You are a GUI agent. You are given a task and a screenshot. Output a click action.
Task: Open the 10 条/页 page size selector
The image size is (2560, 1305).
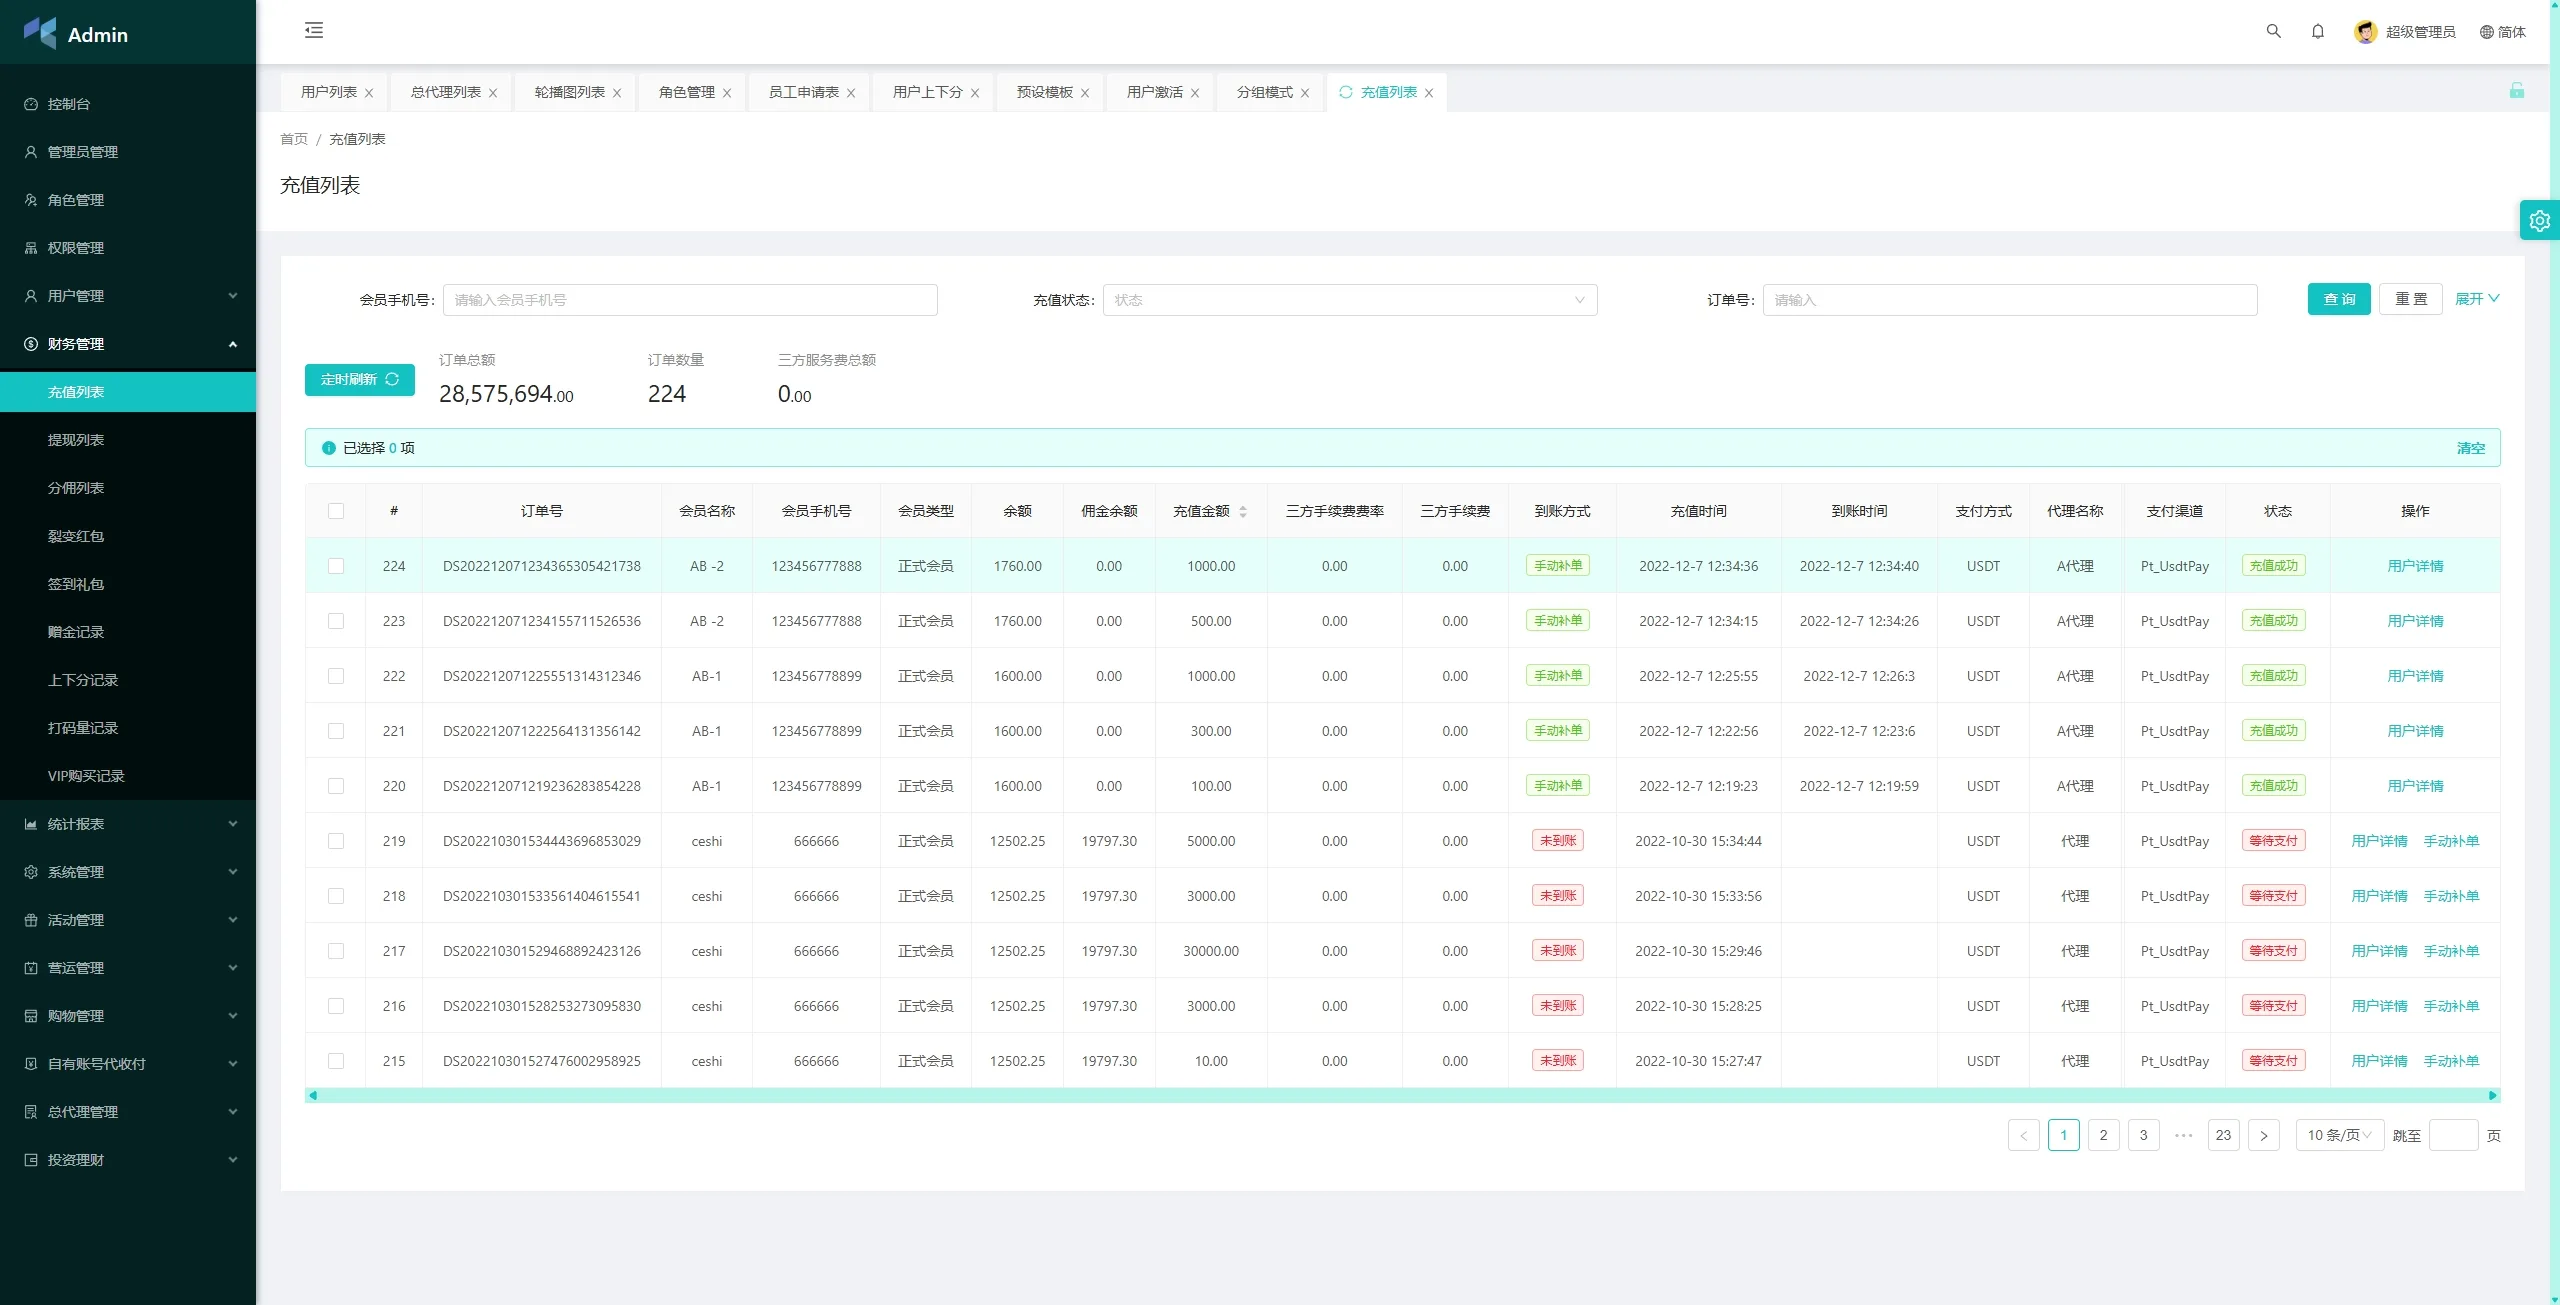(2339, 1135)
